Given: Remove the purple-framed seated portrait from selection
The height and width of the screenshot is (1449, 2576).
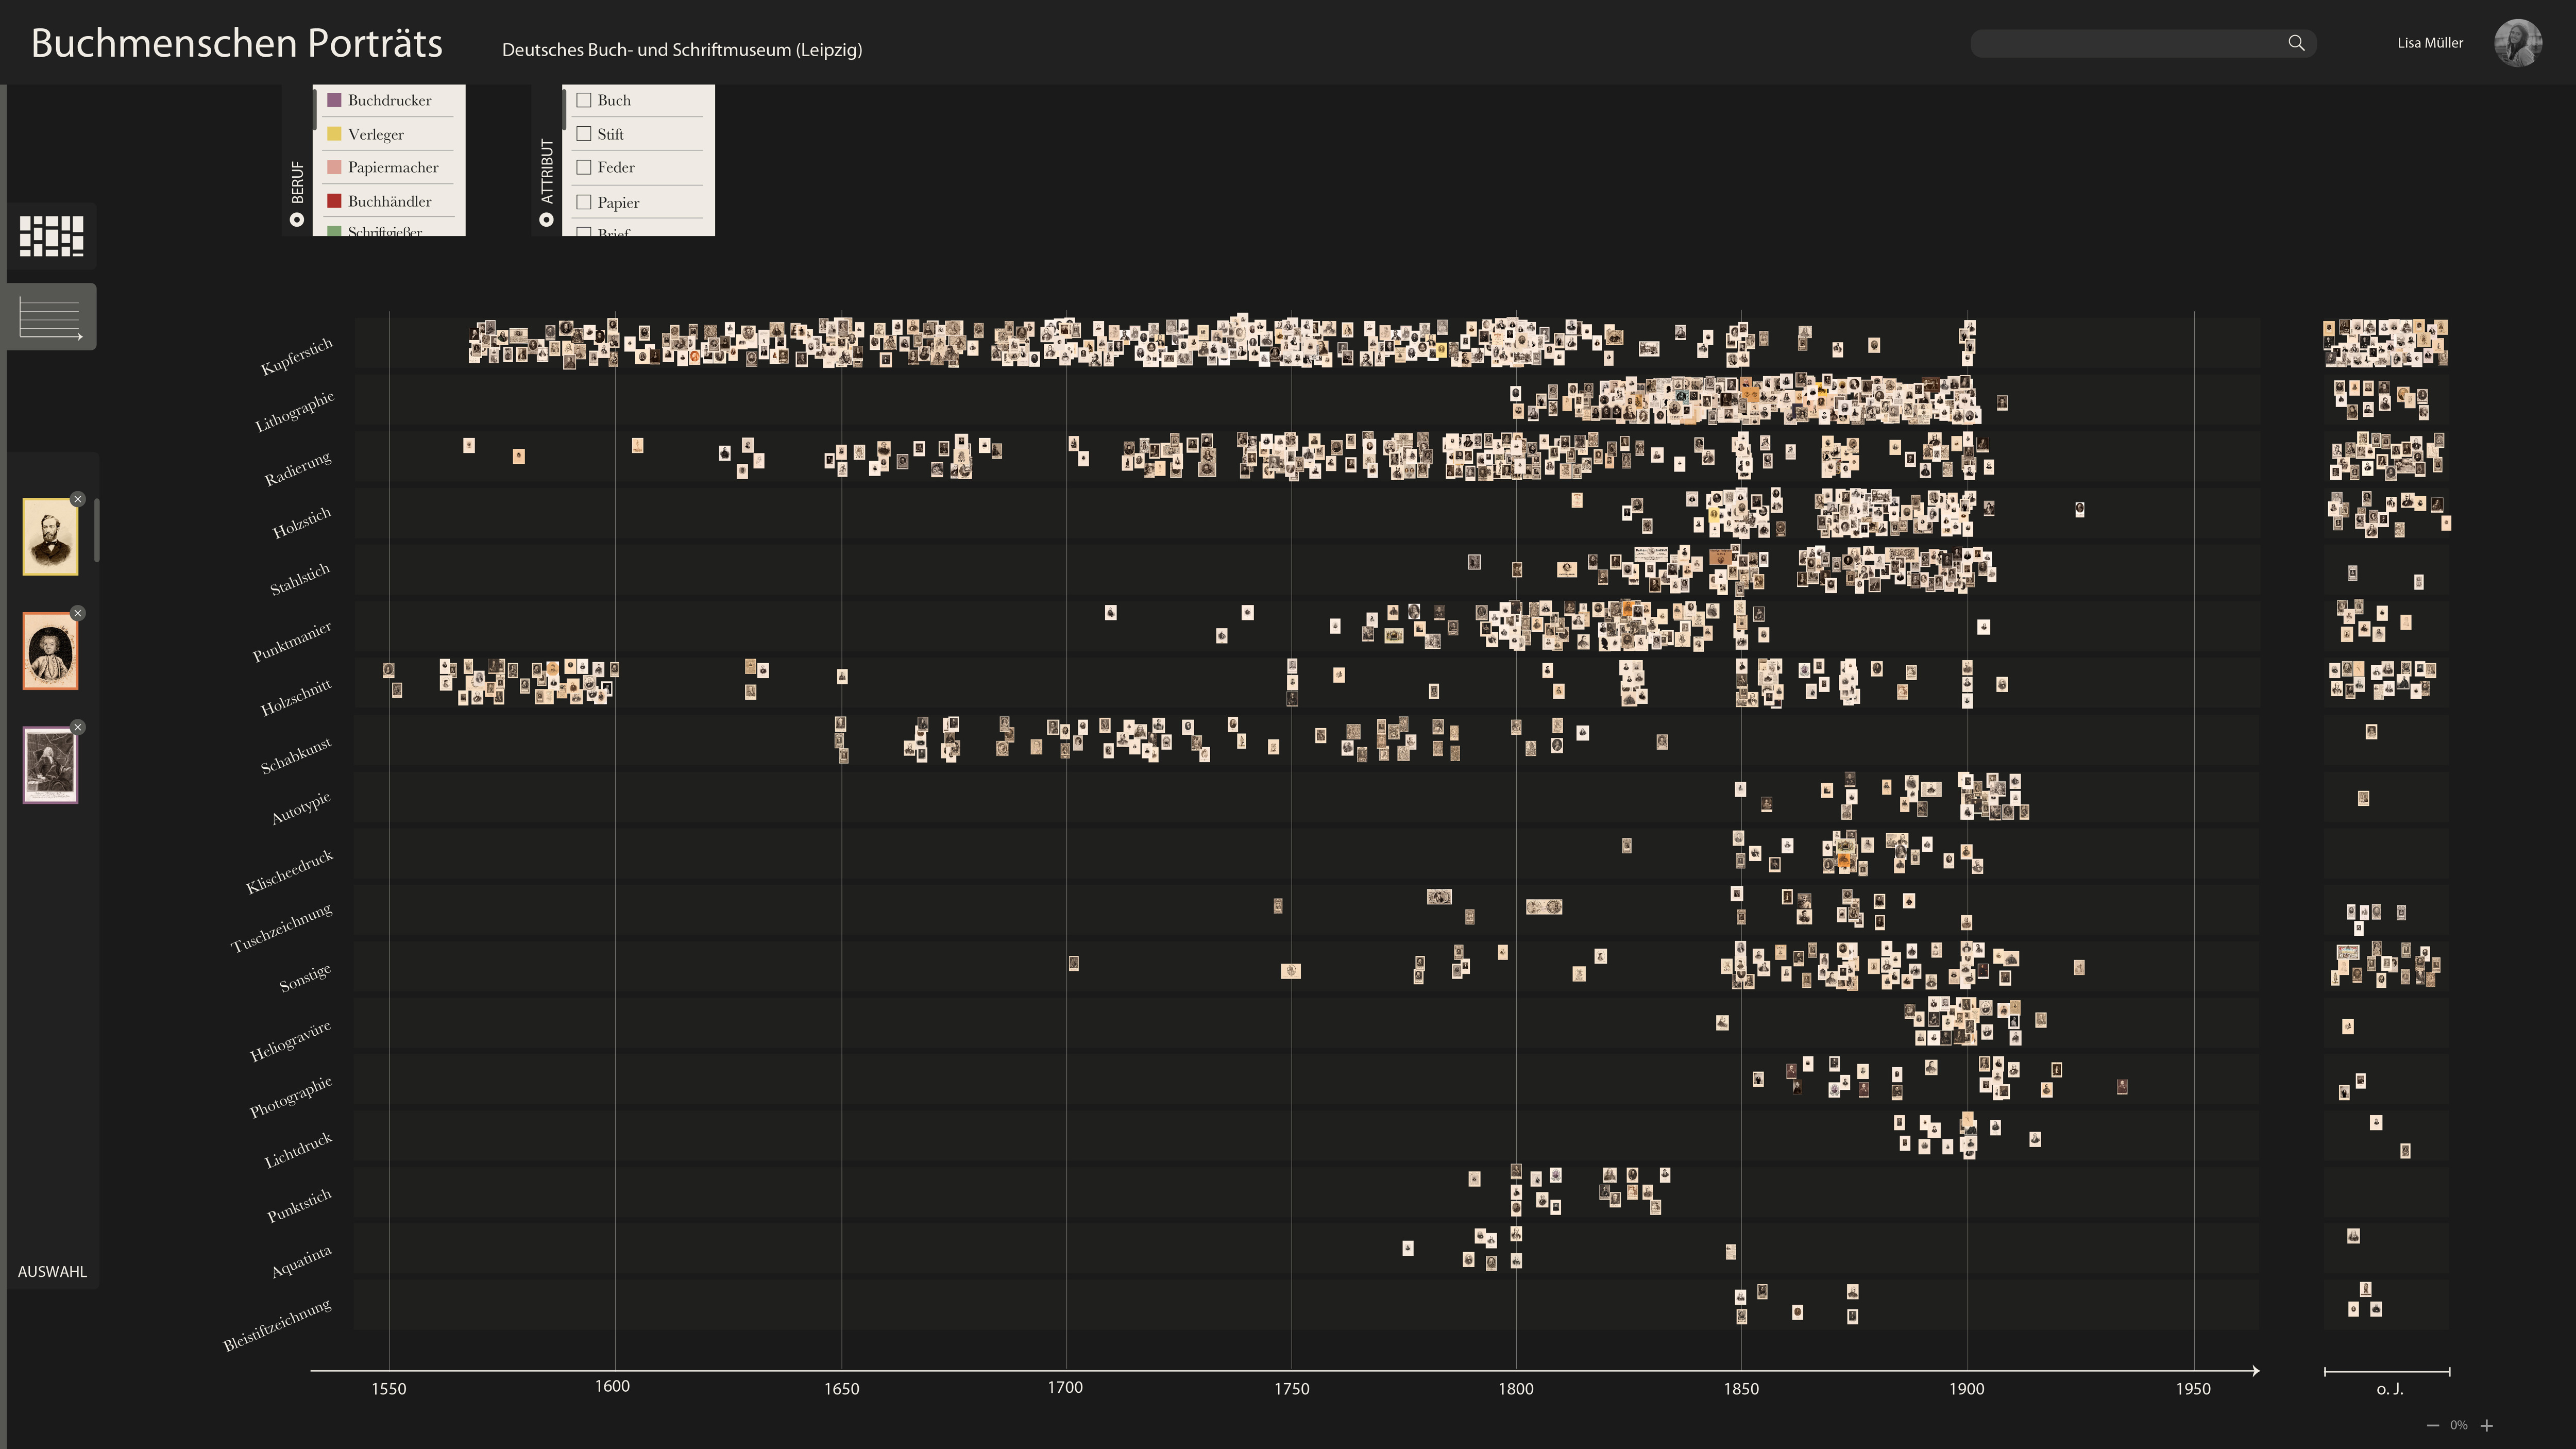Looking at the screenshot, I should [x=78, y=727].
